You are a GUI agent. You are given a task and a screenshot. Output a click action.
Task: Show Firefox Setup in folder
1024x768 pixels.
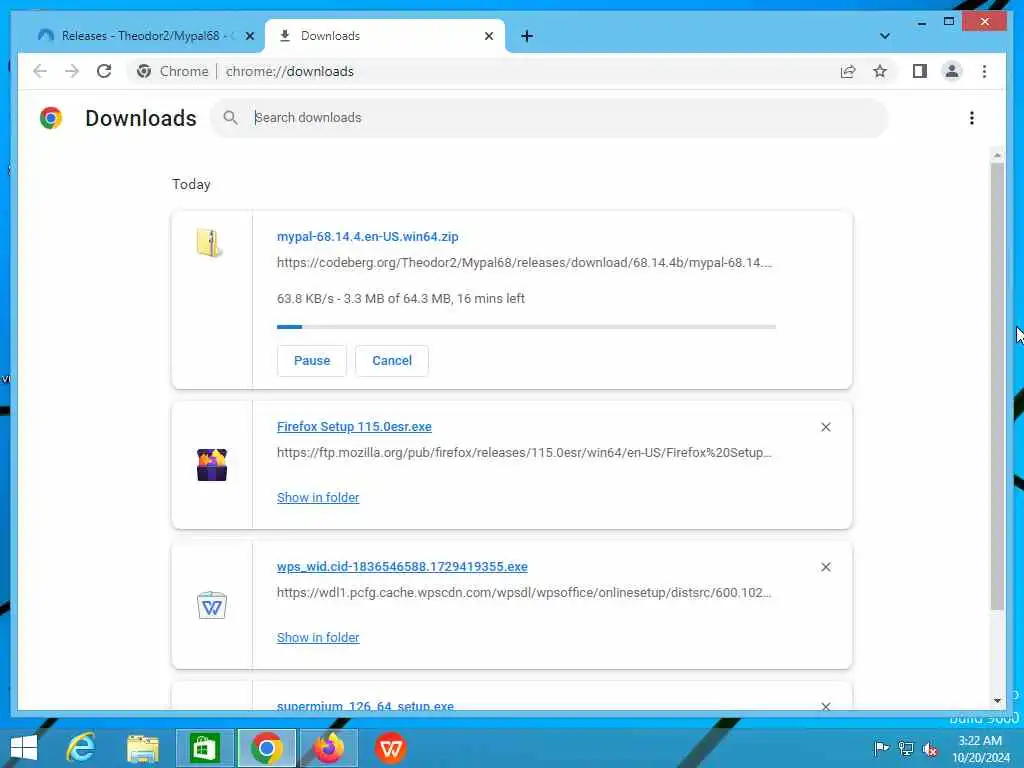point(318,498)
